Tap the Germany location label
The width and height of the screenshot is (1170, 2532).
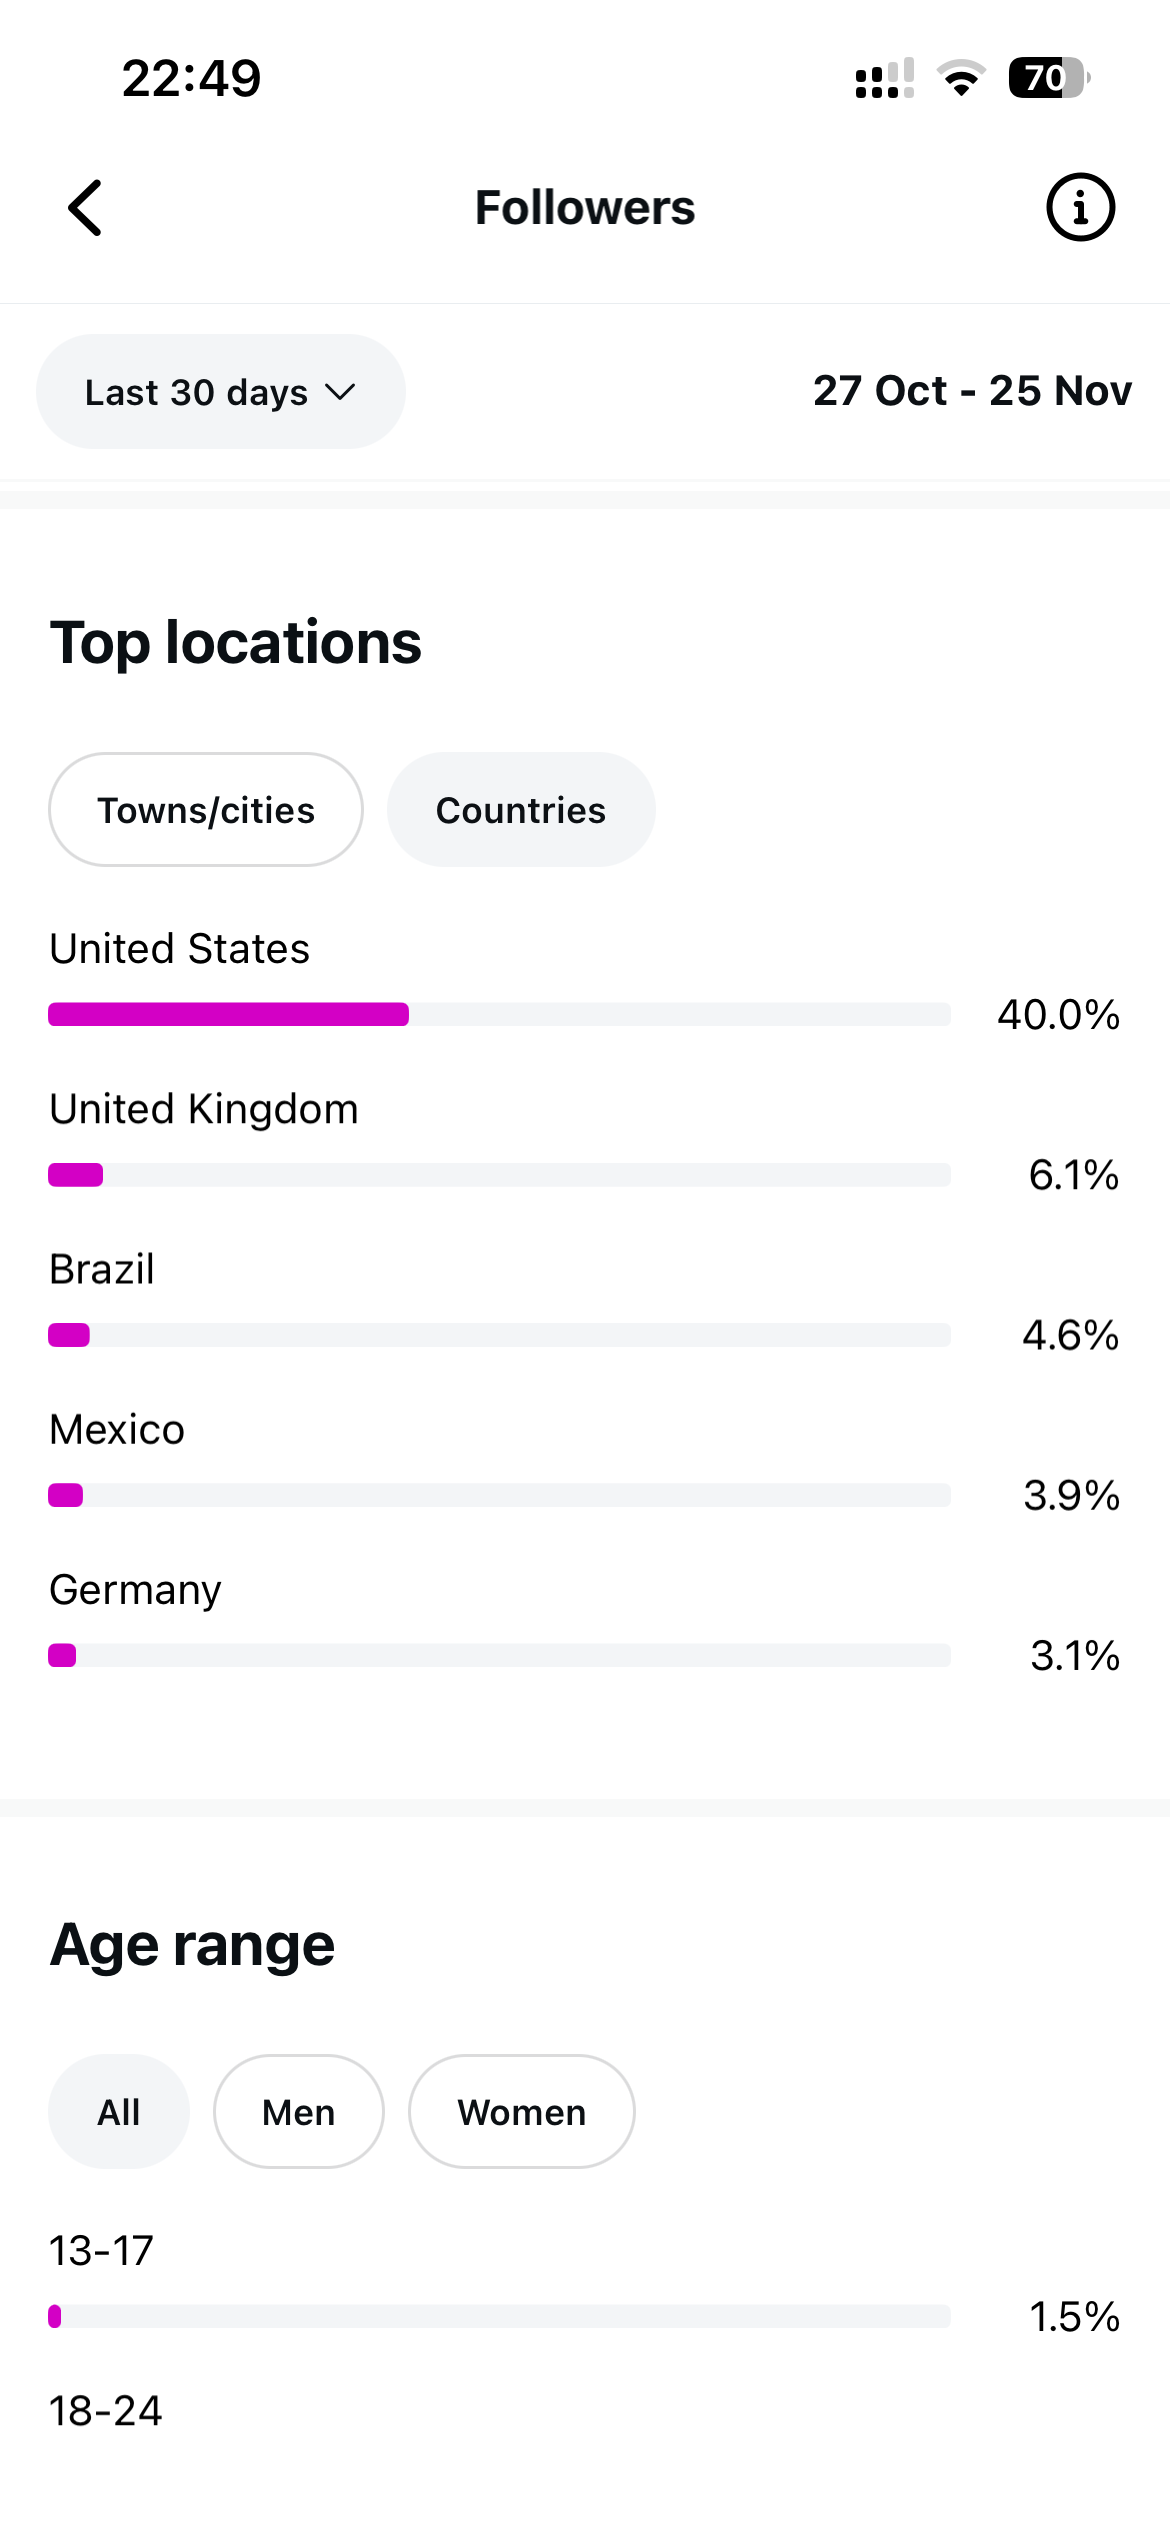click(135, 1590)
